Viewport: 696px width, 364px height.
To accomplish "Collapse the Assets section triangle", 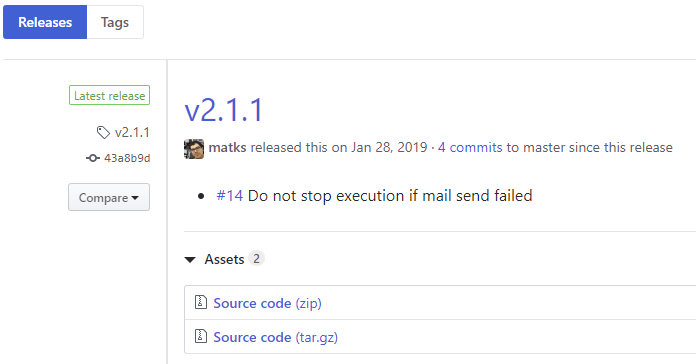I will point(190,260).
